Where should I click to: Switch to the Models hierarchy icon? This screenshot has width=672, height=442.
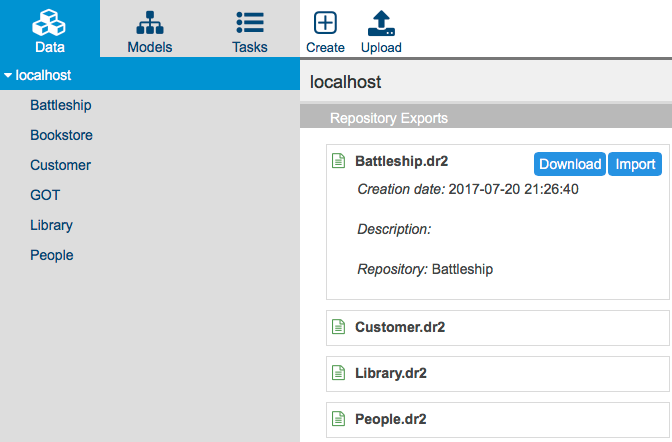pos(150,23)
